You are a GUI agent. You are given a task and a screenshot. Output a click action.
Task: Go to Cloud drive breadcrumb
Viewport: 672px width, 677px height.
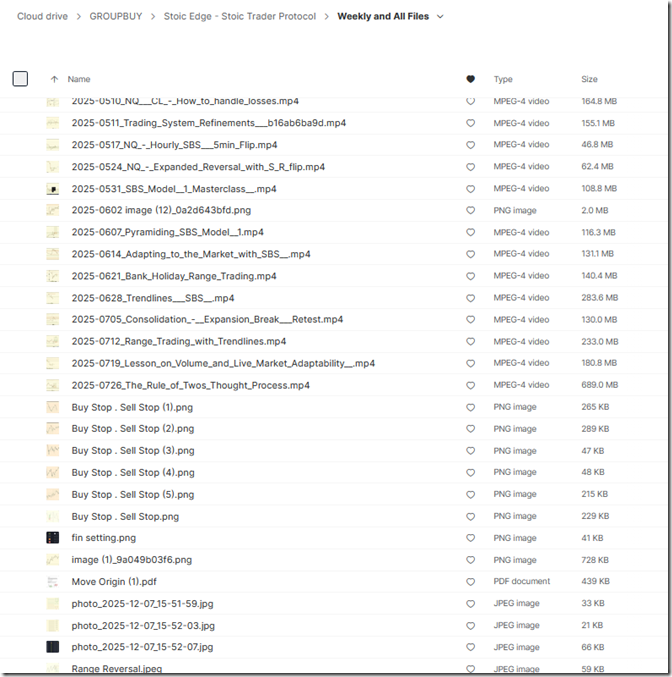[x=43, y=17]
